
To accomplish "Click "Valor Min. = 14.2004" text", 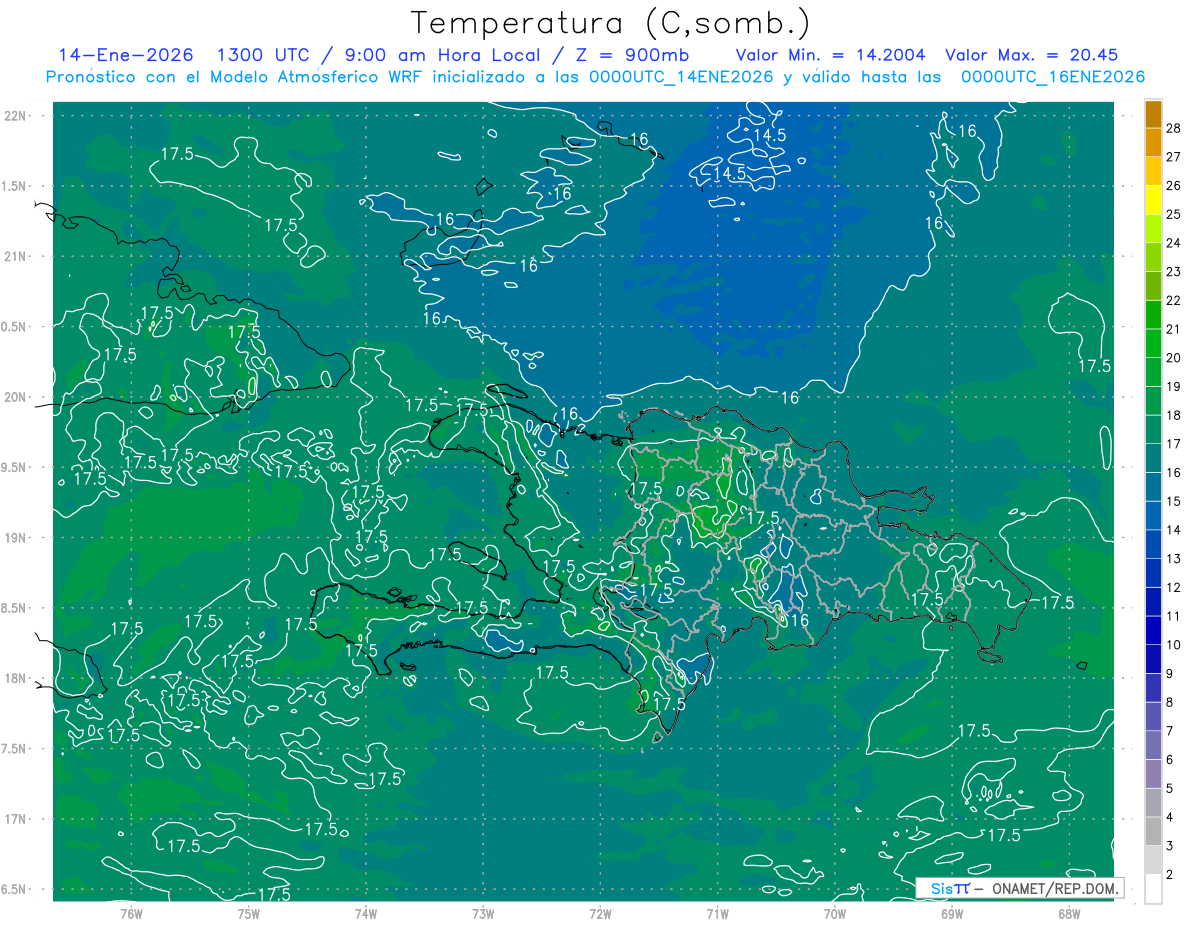I will (830, 55).
